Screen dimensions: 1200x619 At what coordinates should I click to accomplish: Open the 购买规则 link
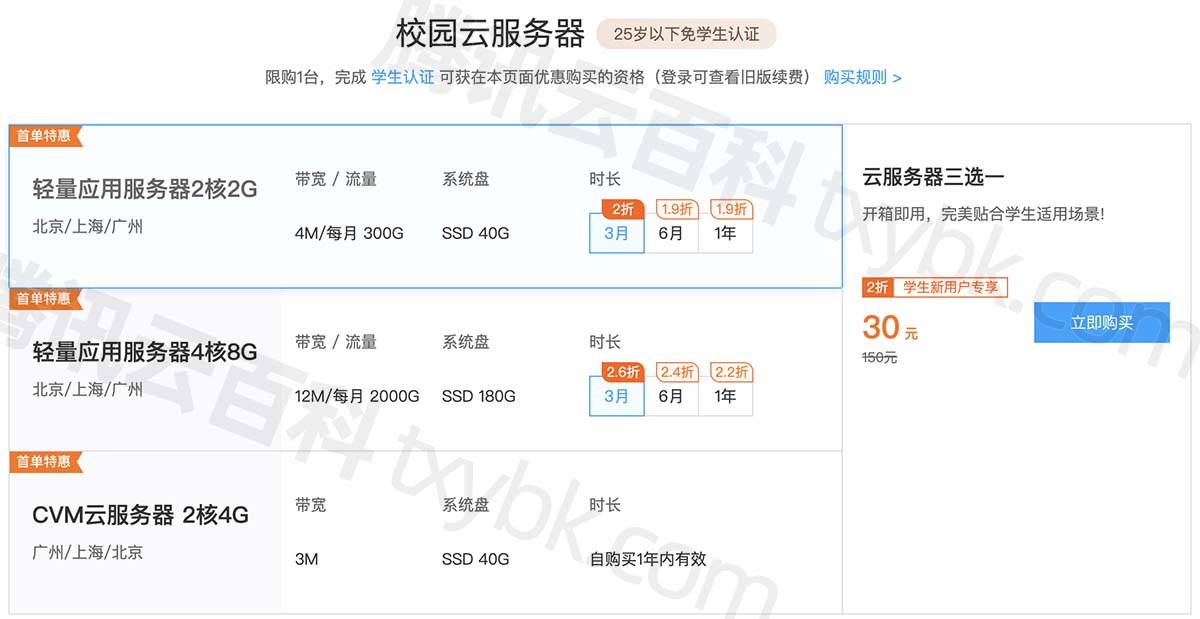tap(862, 77)
